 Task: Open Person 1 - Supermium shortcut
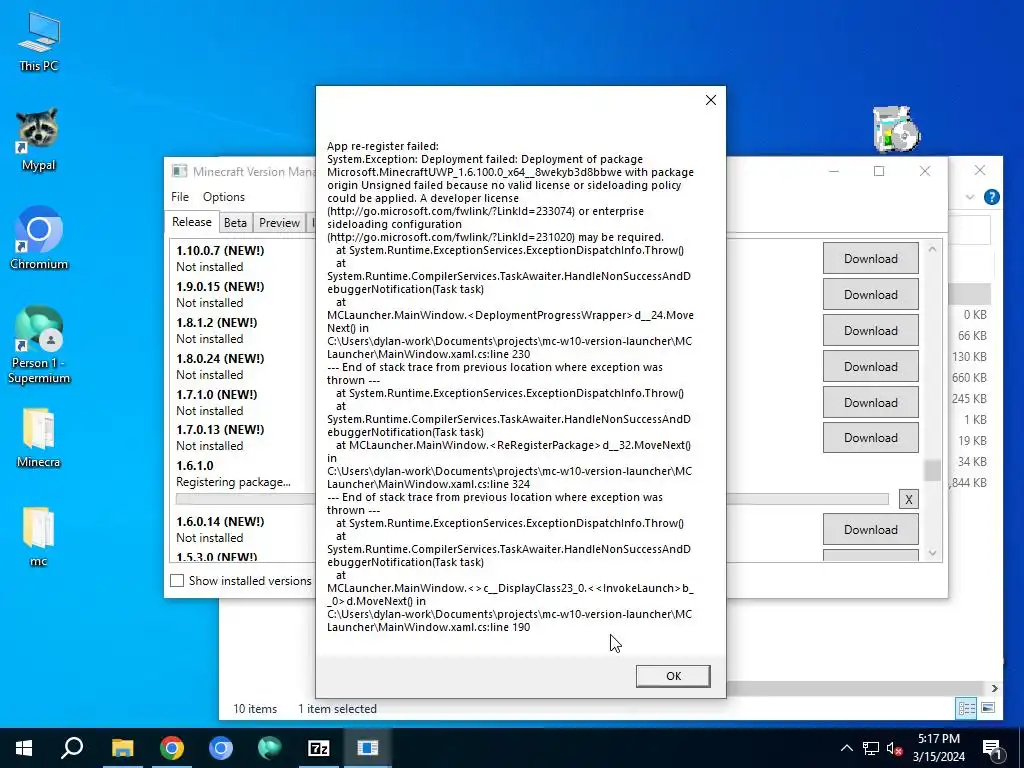click(x=39, y=345)
